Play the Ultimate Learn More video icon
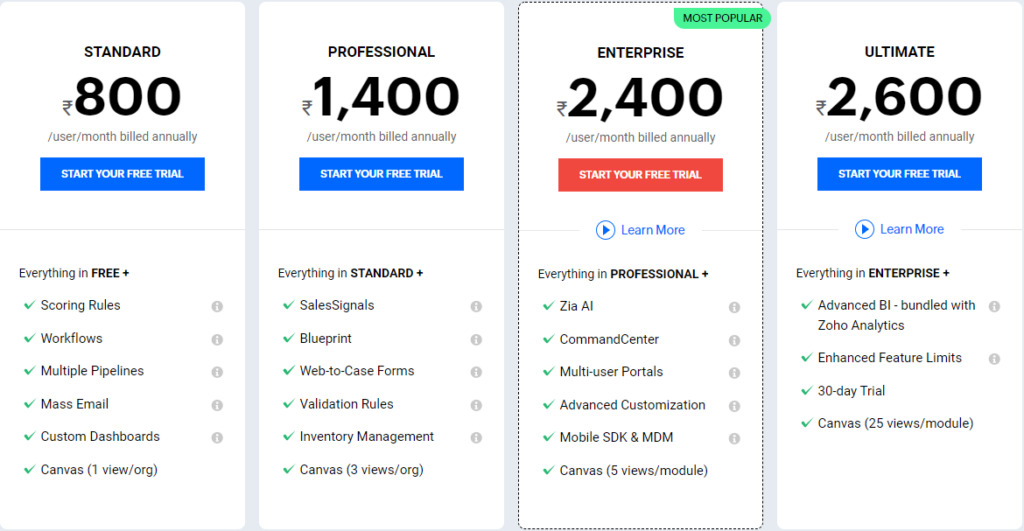The image size is (1024, 531). click(865, 229)
